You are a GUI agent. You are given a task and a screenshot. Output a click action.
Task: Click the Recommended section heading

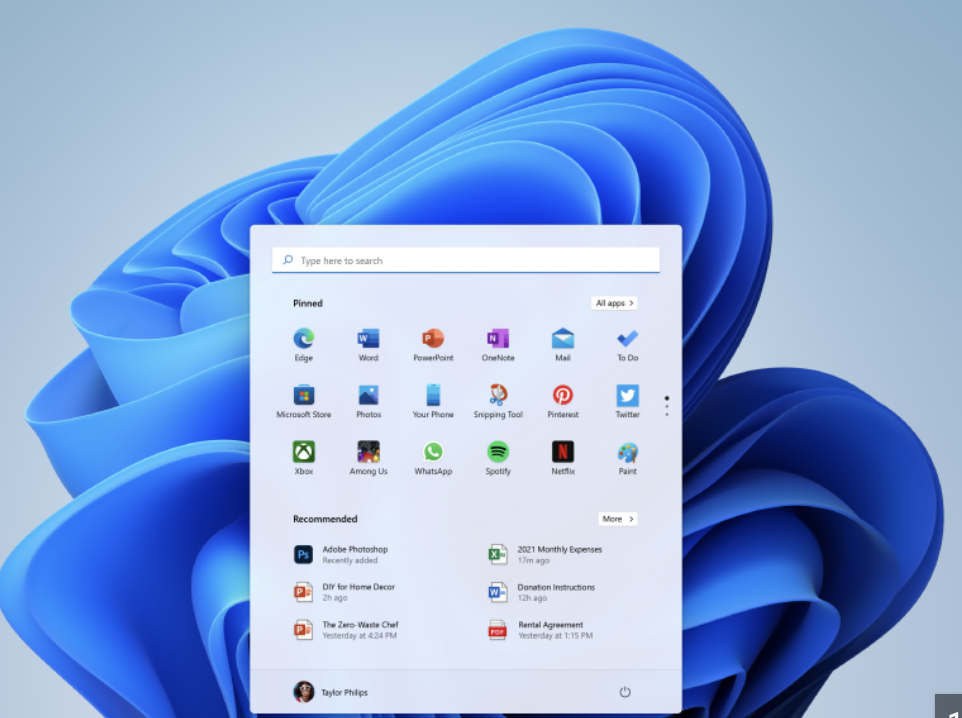(325, 519)
